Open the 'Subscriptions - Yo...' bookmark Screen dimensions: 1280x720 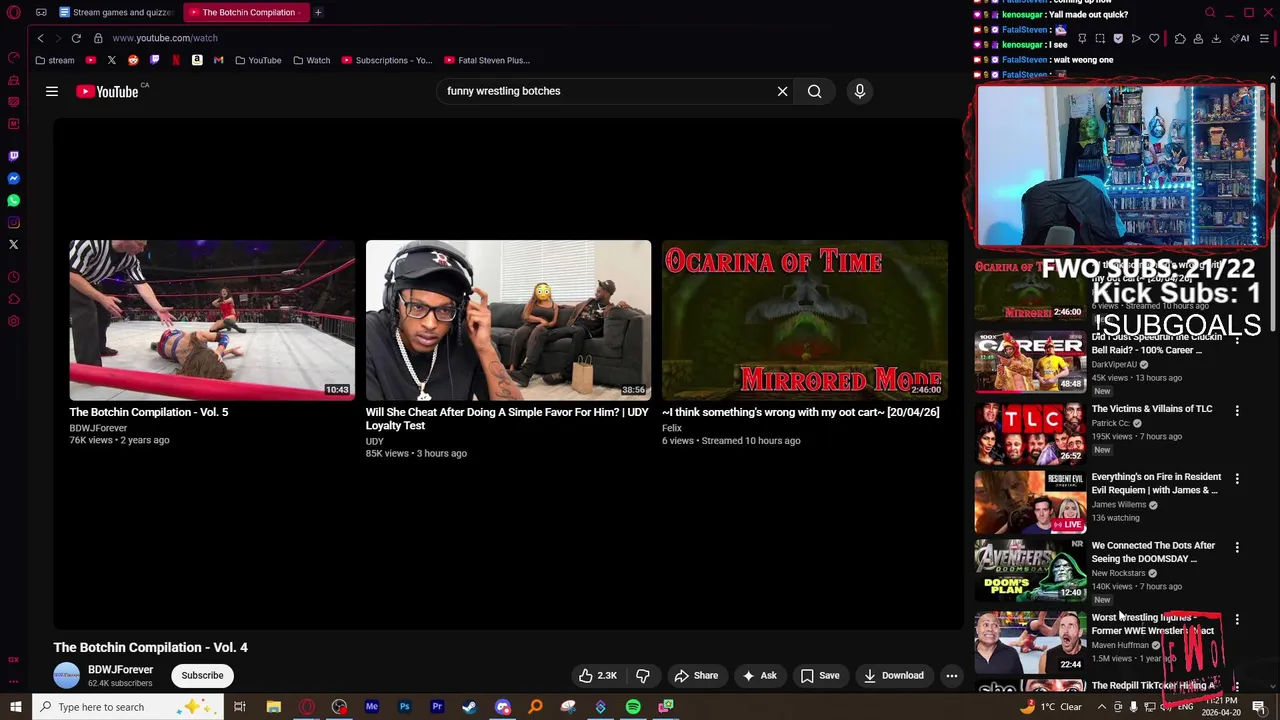(387, 60)
